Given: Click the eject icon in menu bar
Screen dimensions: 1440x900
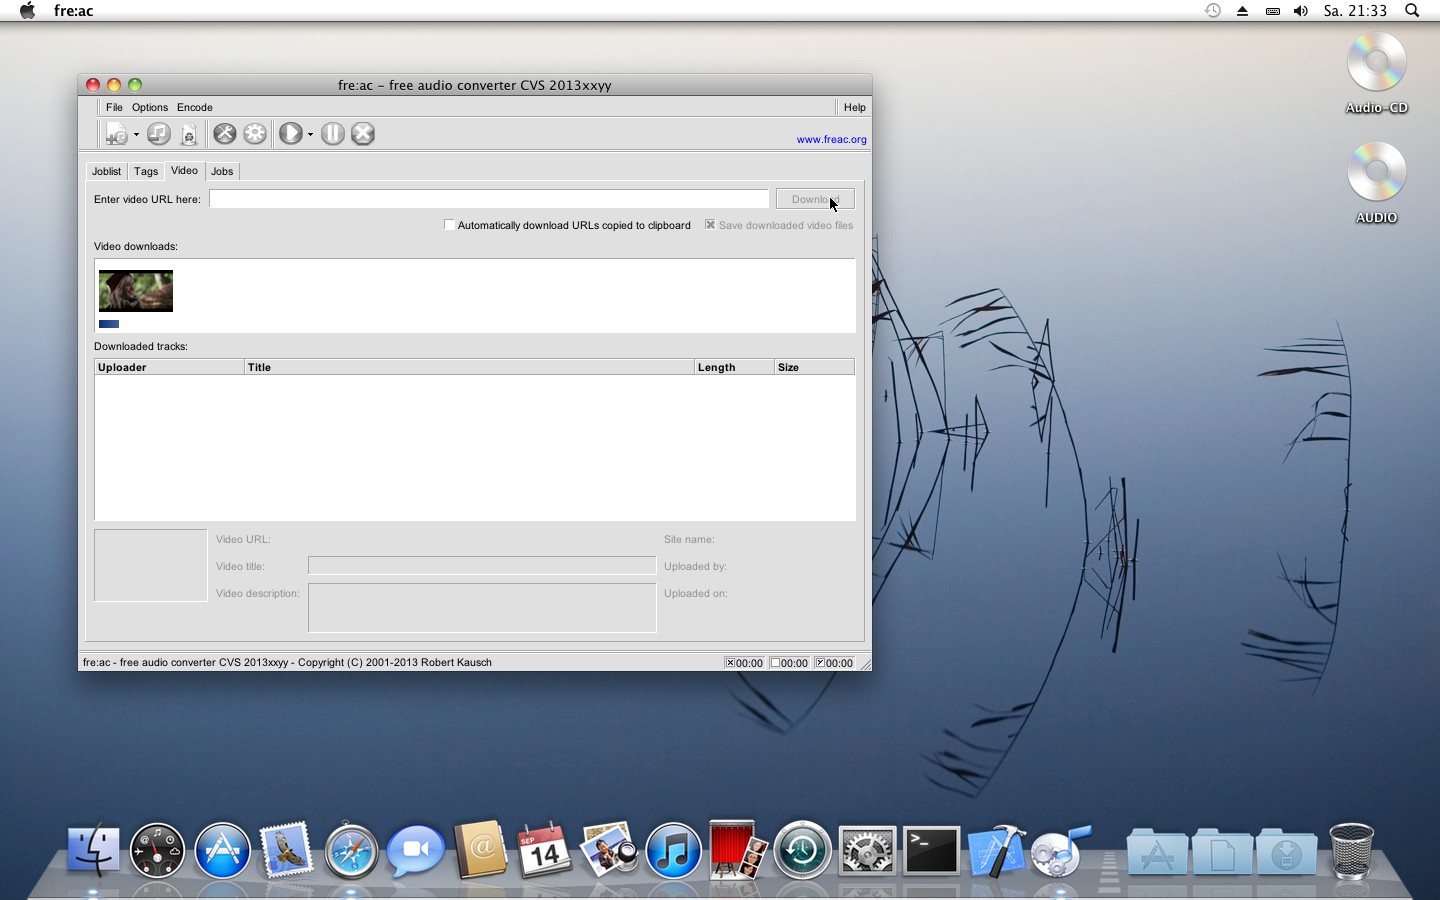Looking at the screenshot, I should 1242,11.
